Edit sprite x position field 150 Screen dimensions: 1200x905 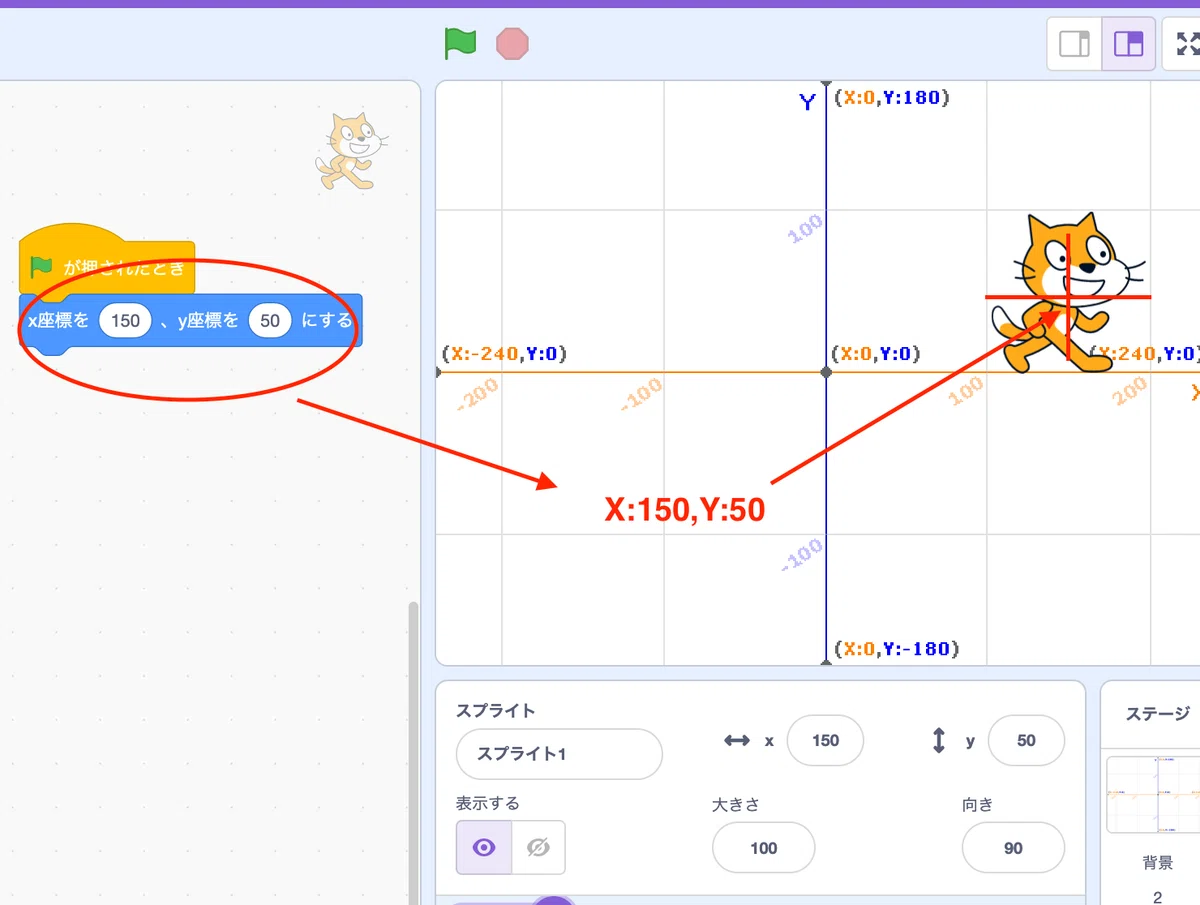pos(826,741)
